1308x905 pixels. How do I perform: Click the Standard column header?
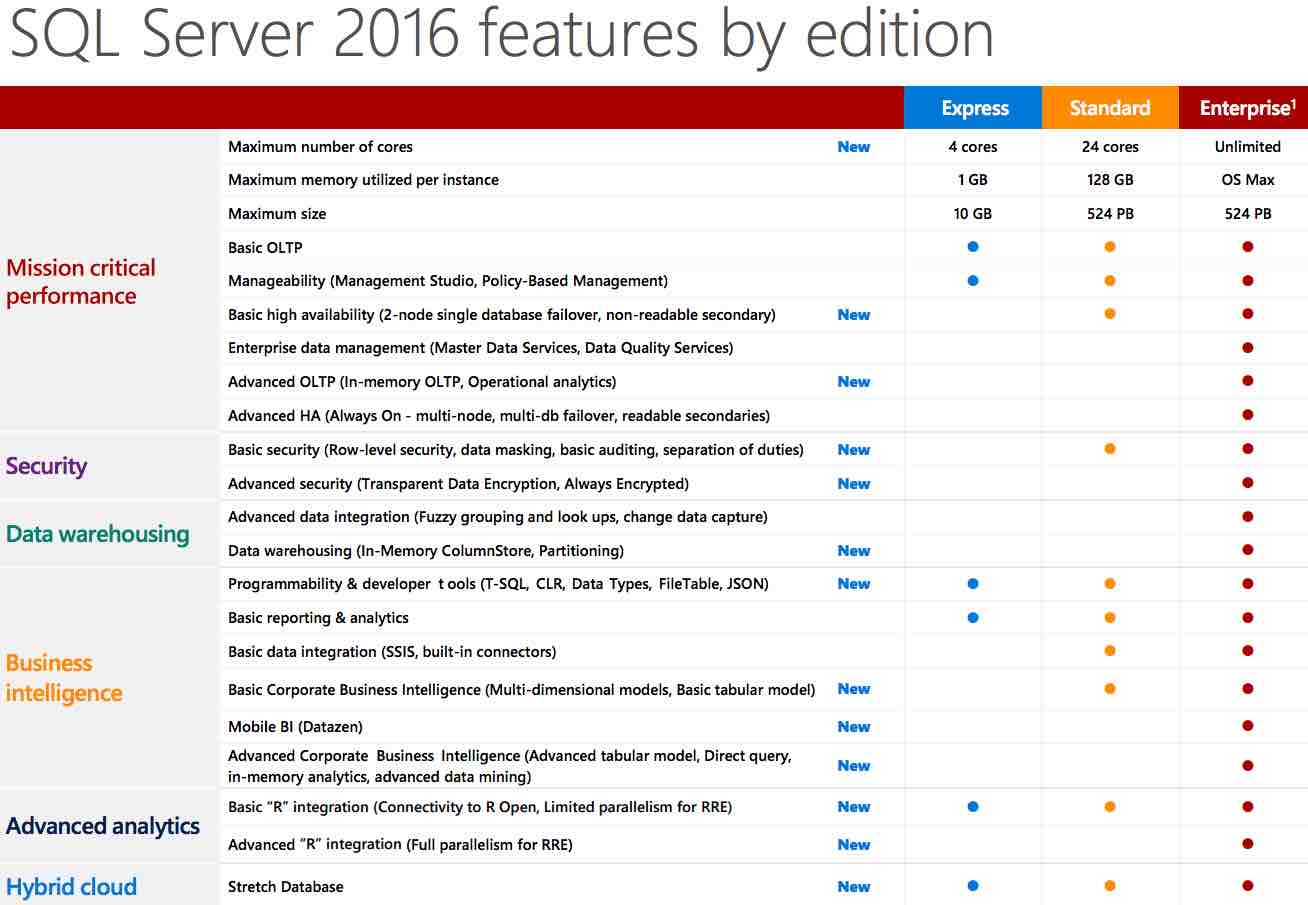point(1110,108)
